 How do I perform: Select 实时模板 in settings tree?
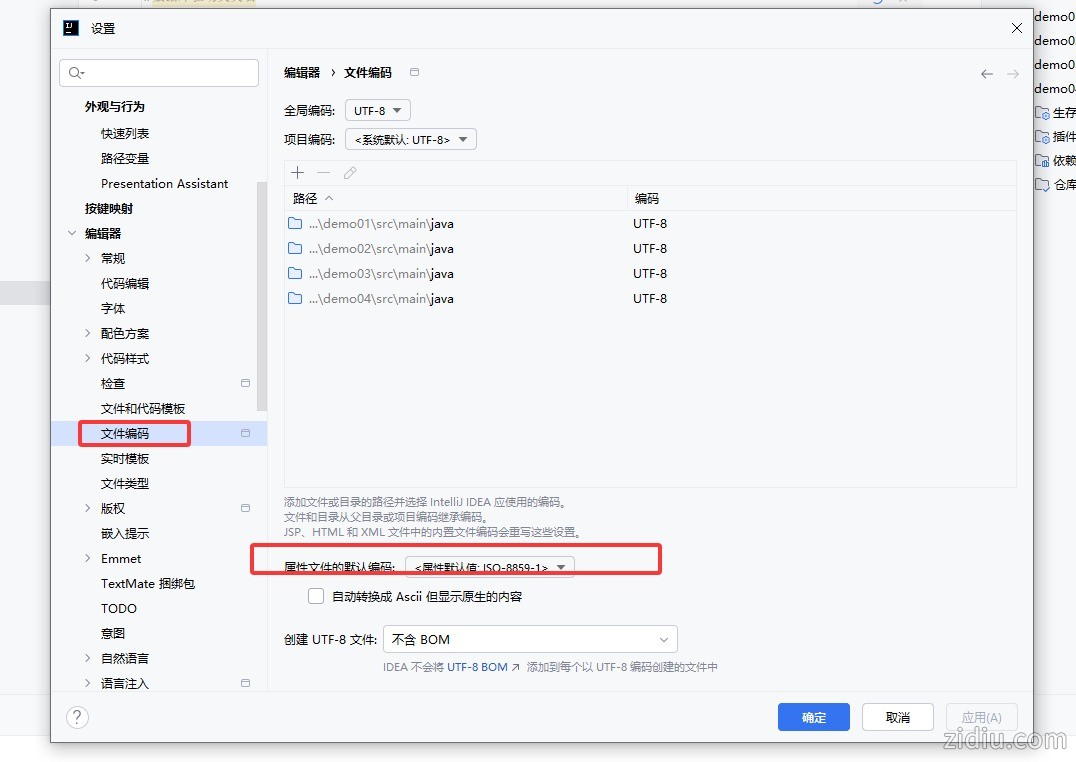coord(125,458)
